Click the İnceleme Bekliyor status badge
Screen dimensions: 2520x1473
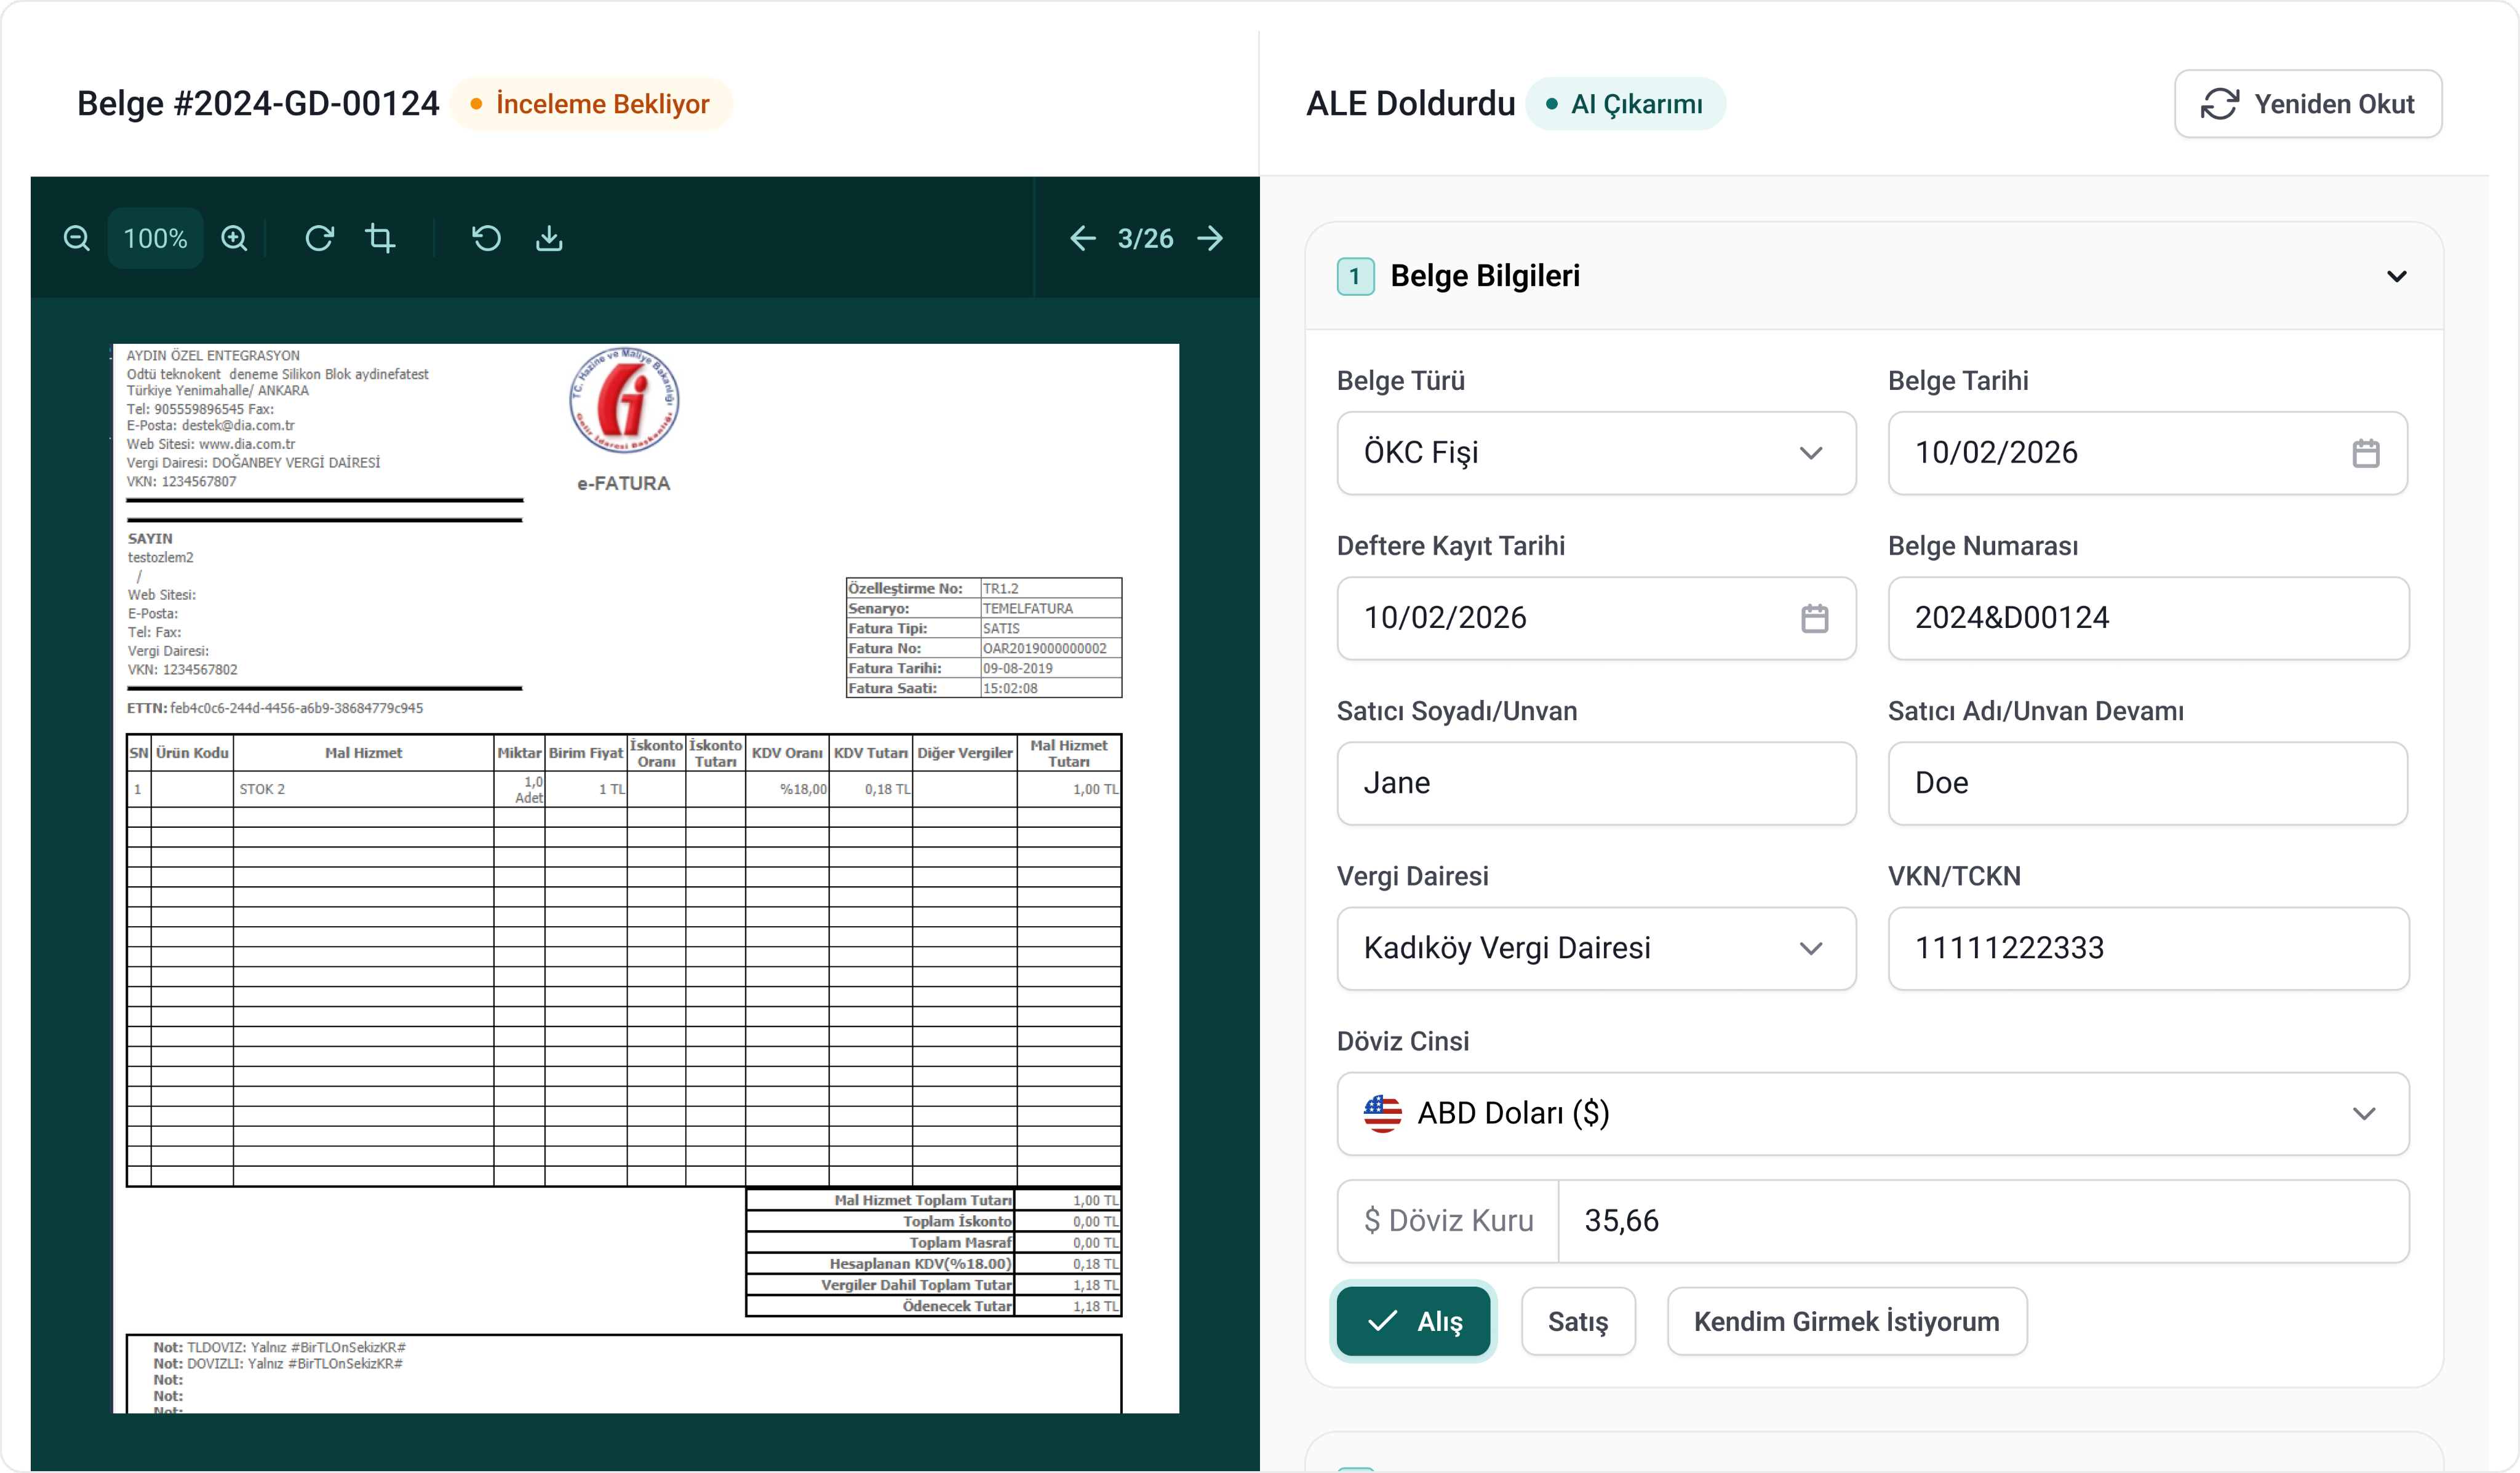click(591, 104)
